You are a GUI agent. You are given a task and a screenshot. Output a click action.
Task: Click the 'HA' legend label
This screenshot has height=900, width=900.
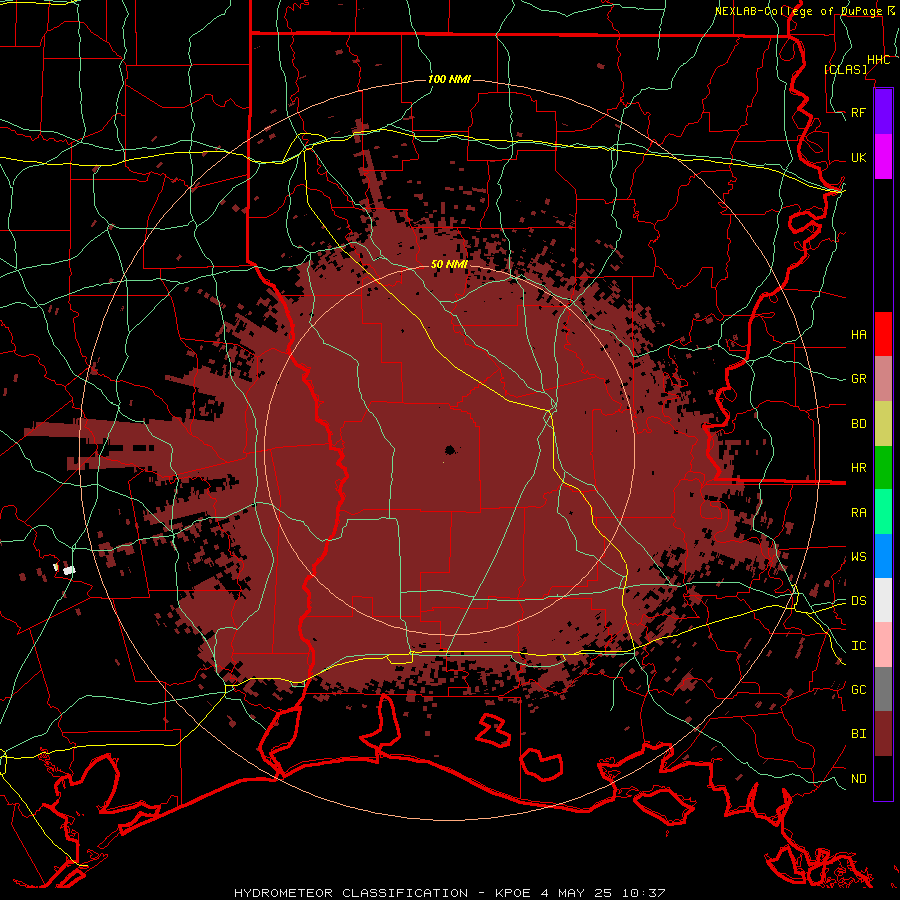tap(858, 334)
